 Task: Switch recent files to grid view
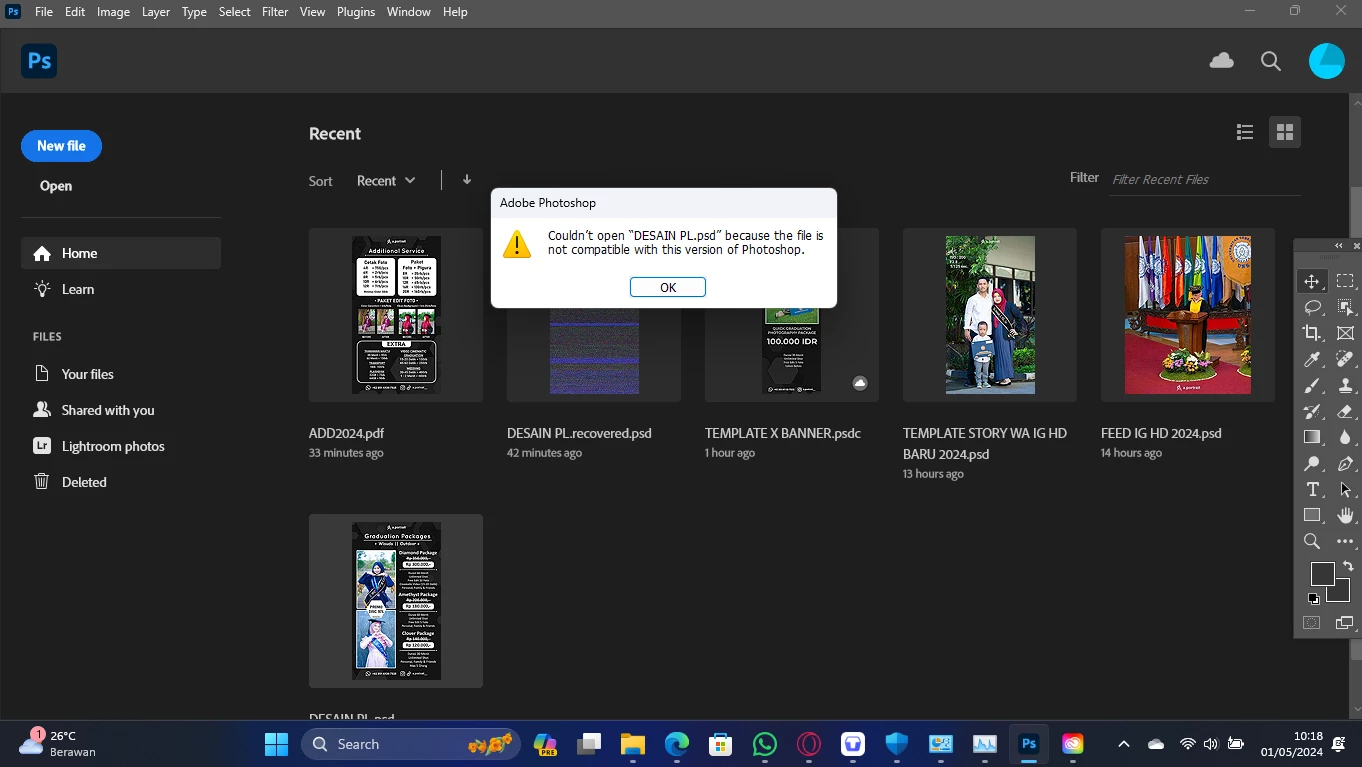[x=1285, y=132]
